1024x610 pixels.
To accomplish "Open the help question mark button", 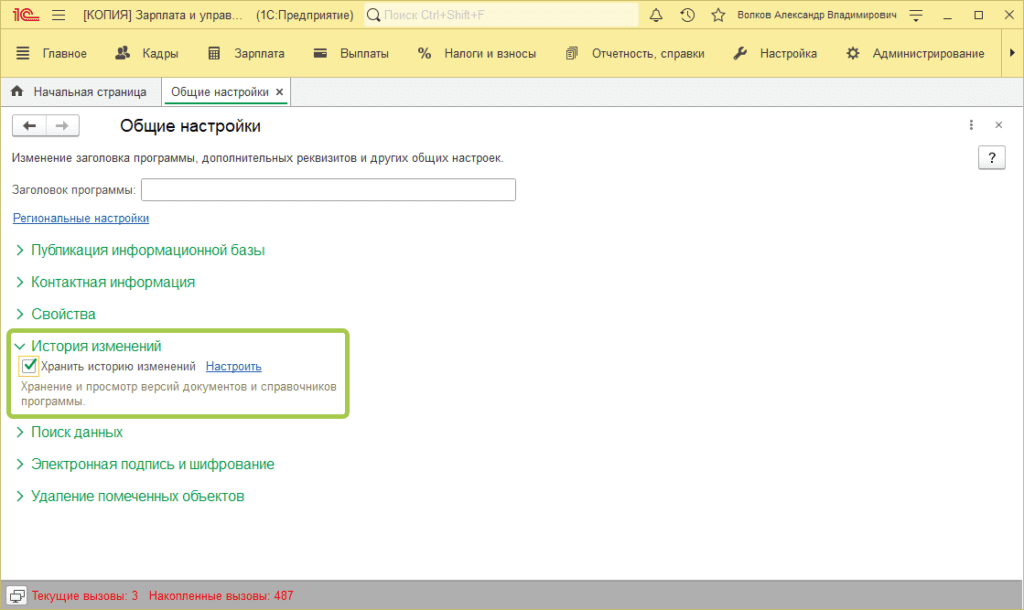I will coord(991,158).
